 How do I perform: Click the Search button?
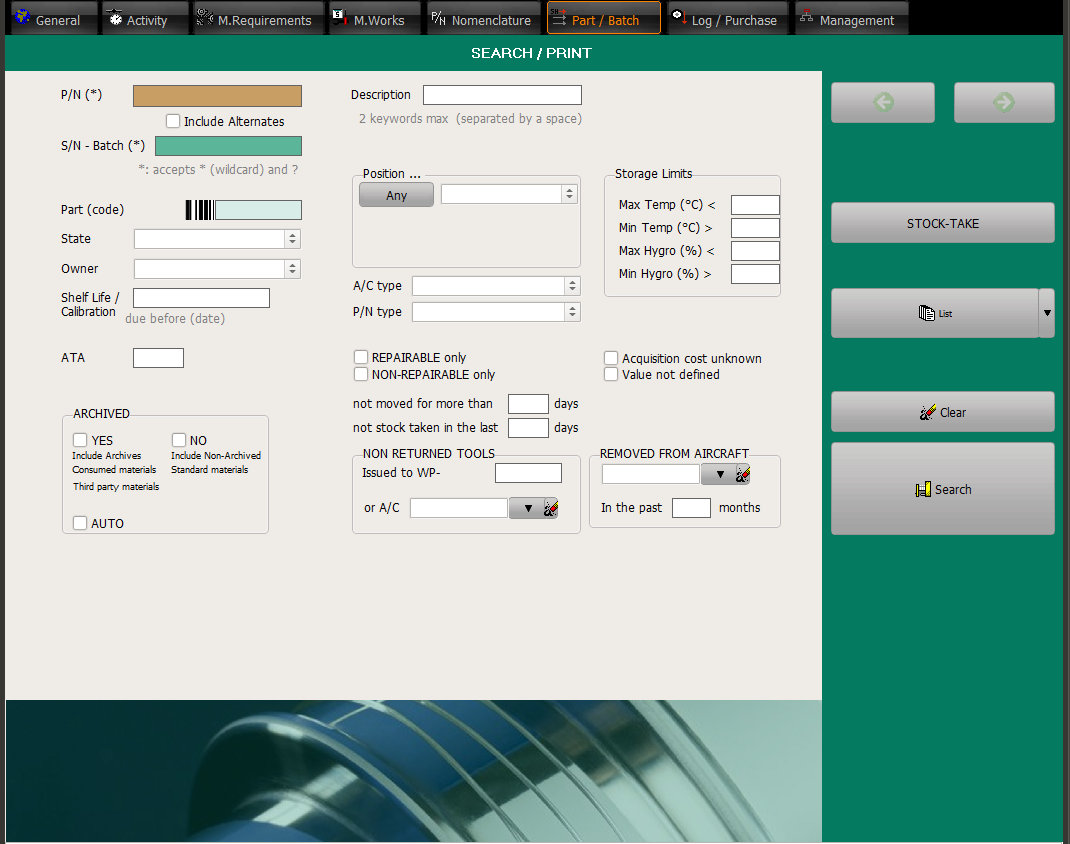[942, 489]
